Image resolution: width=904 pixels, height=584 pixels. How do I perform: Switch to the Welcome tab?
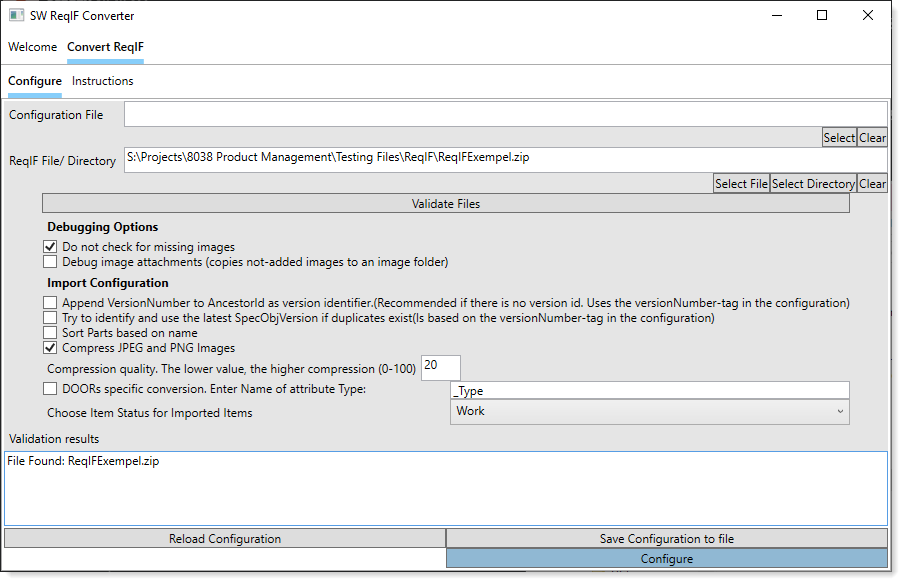coord(33,47)
